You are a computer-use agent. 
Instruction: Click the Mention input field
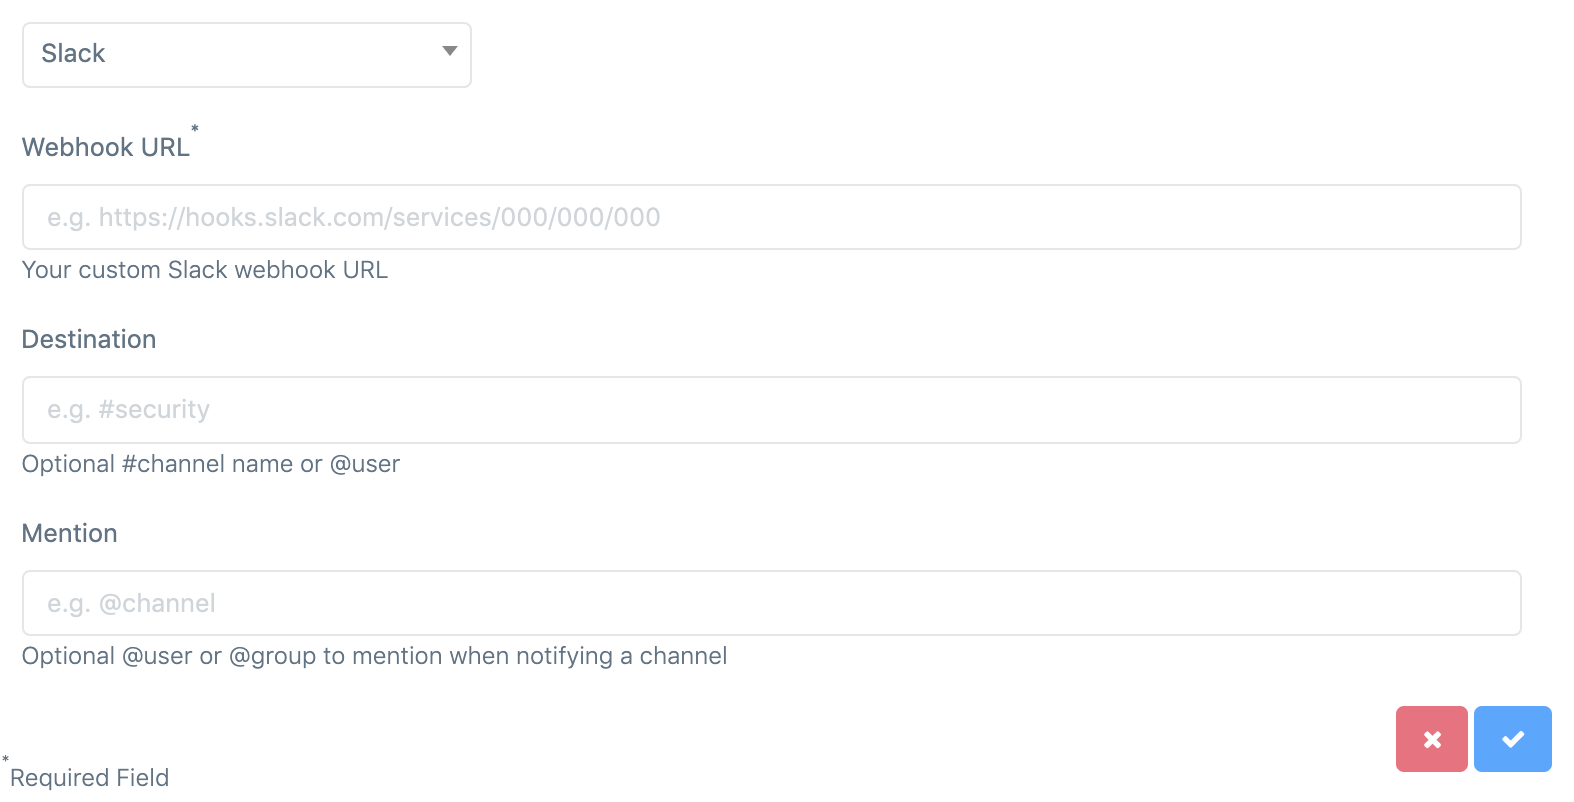point(772,603)
